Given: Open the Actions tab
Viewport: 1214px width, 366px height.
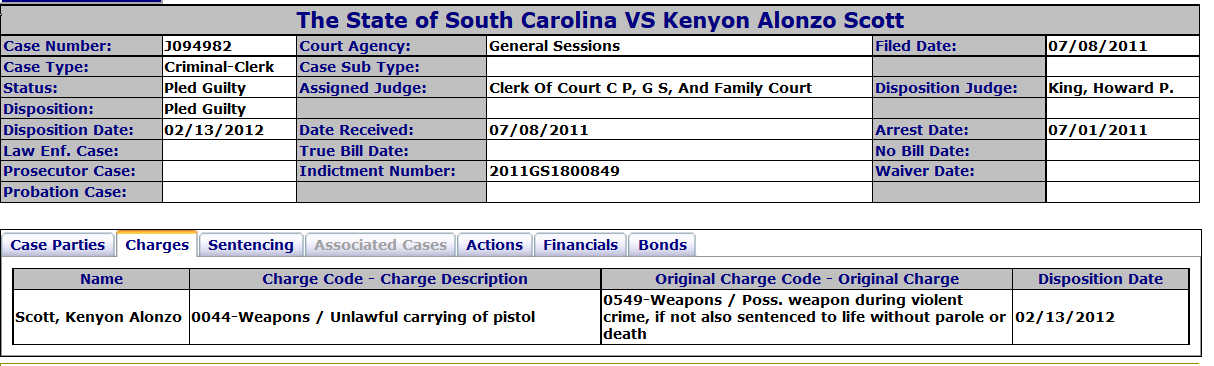Looking at the screenshot, I should pyautogui.click(x=495, y=245).
